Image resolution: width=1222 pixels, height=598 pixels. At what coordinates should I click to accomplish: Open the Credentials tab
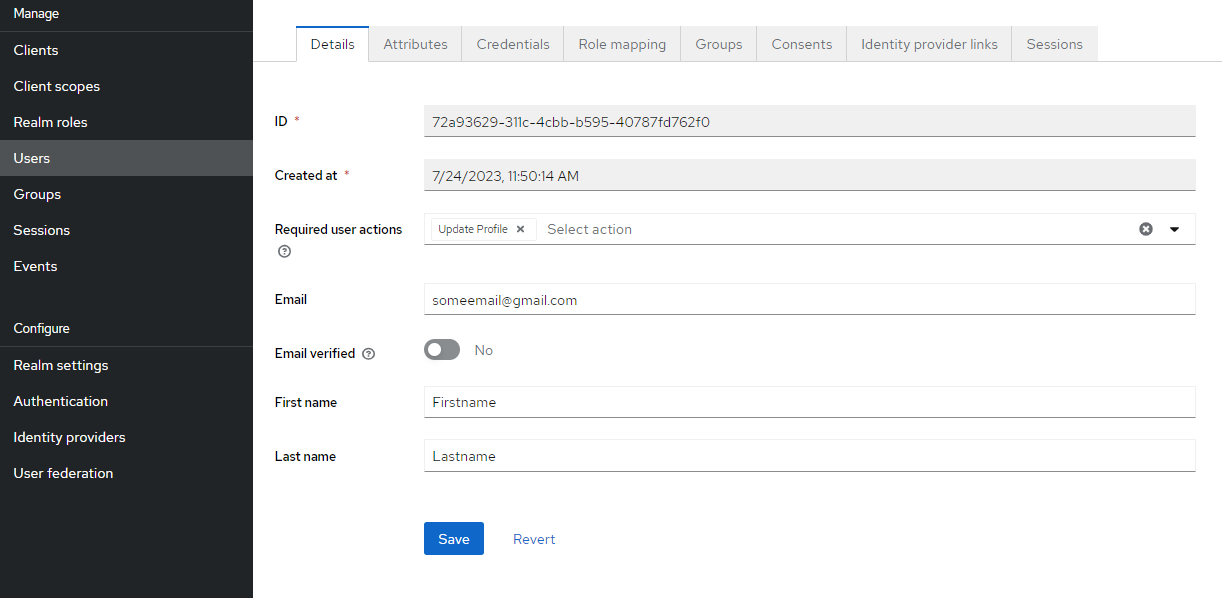(512, 43)
